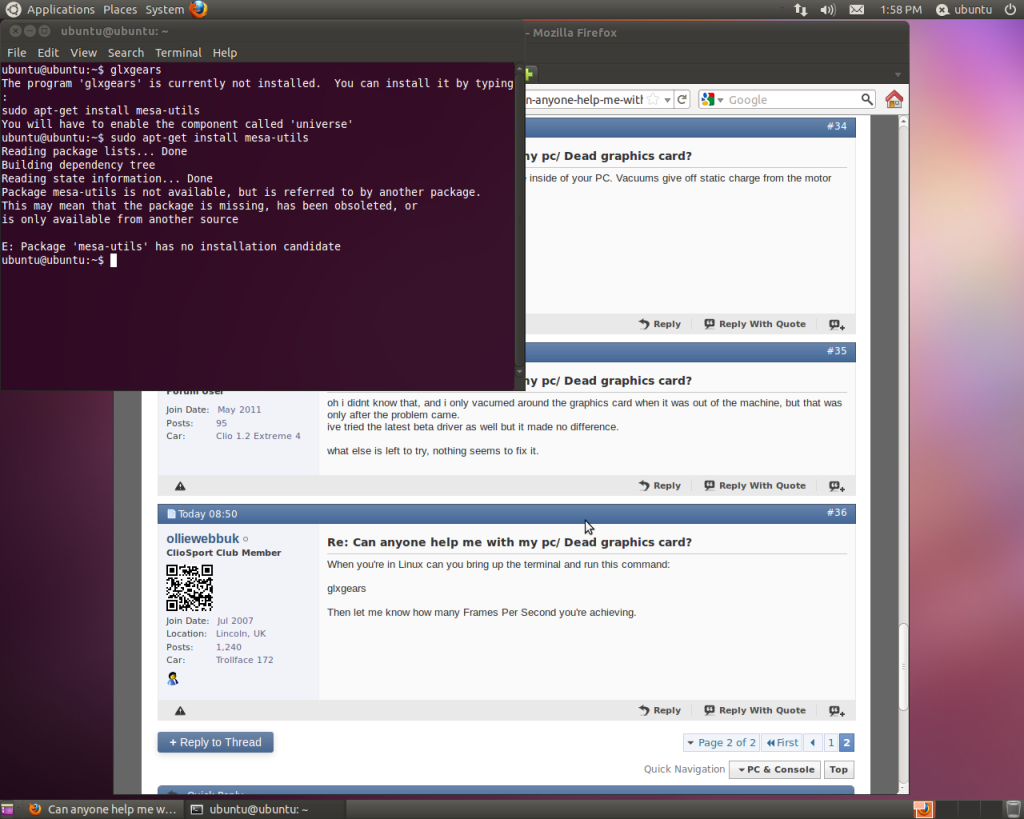The image size is (1024, 819).
Task: Open the messaging envelope indicator
Action: pos(857,9)
